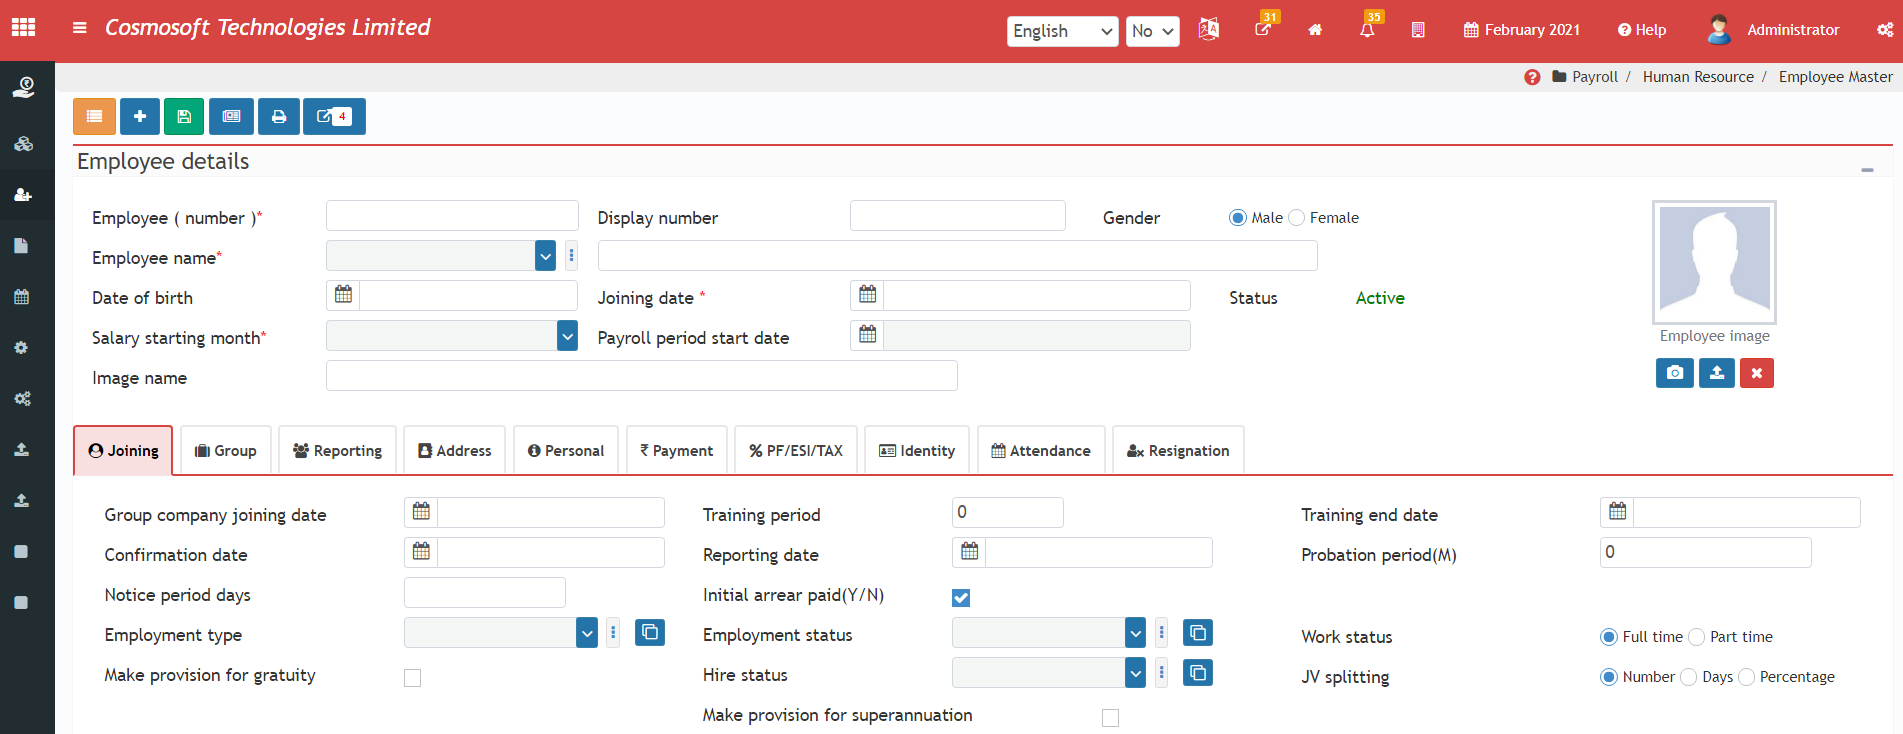Open the No dropdown in header
The height and width of the screenshot is (734, 1903).
click(1153, 31)
